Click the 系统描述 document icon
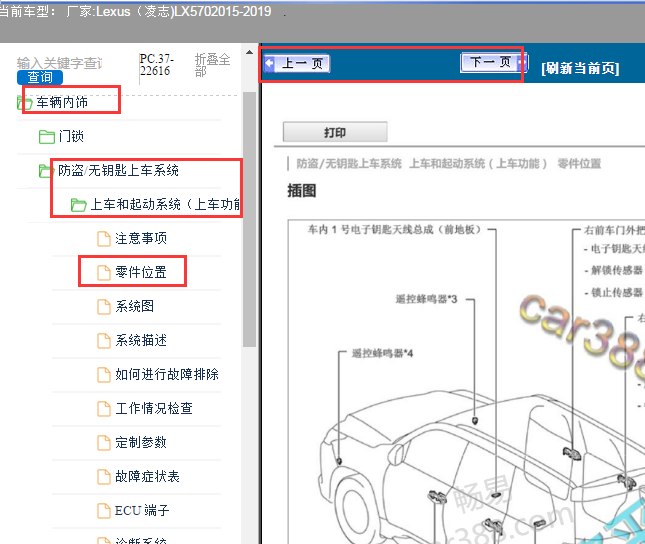Screen dimensions: 645x544 104,341
